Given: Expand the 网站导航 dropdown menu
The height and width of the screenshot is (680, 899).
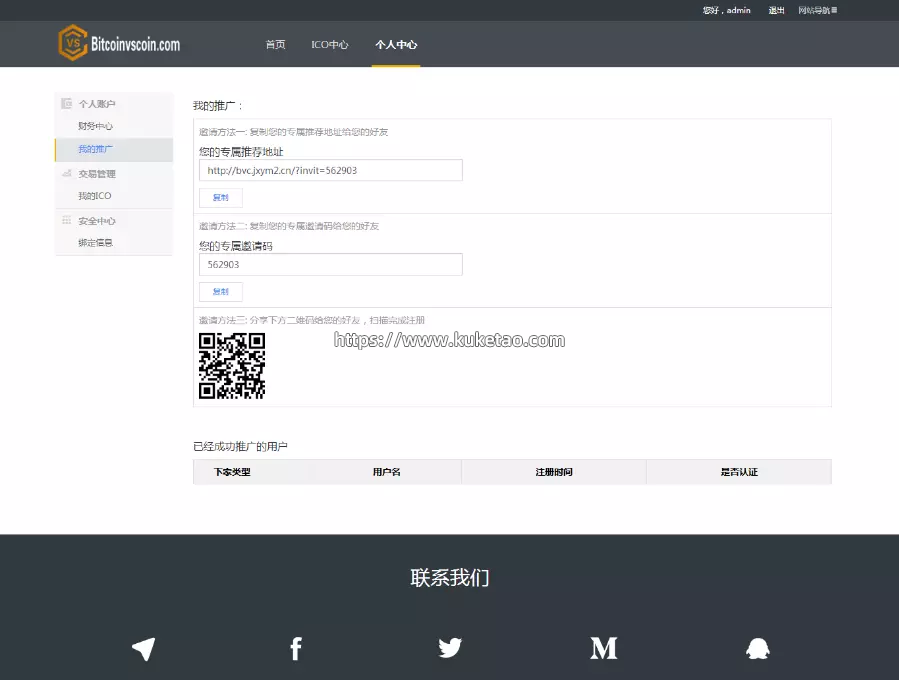Looking at the screenshot, I should click(817, 11).
